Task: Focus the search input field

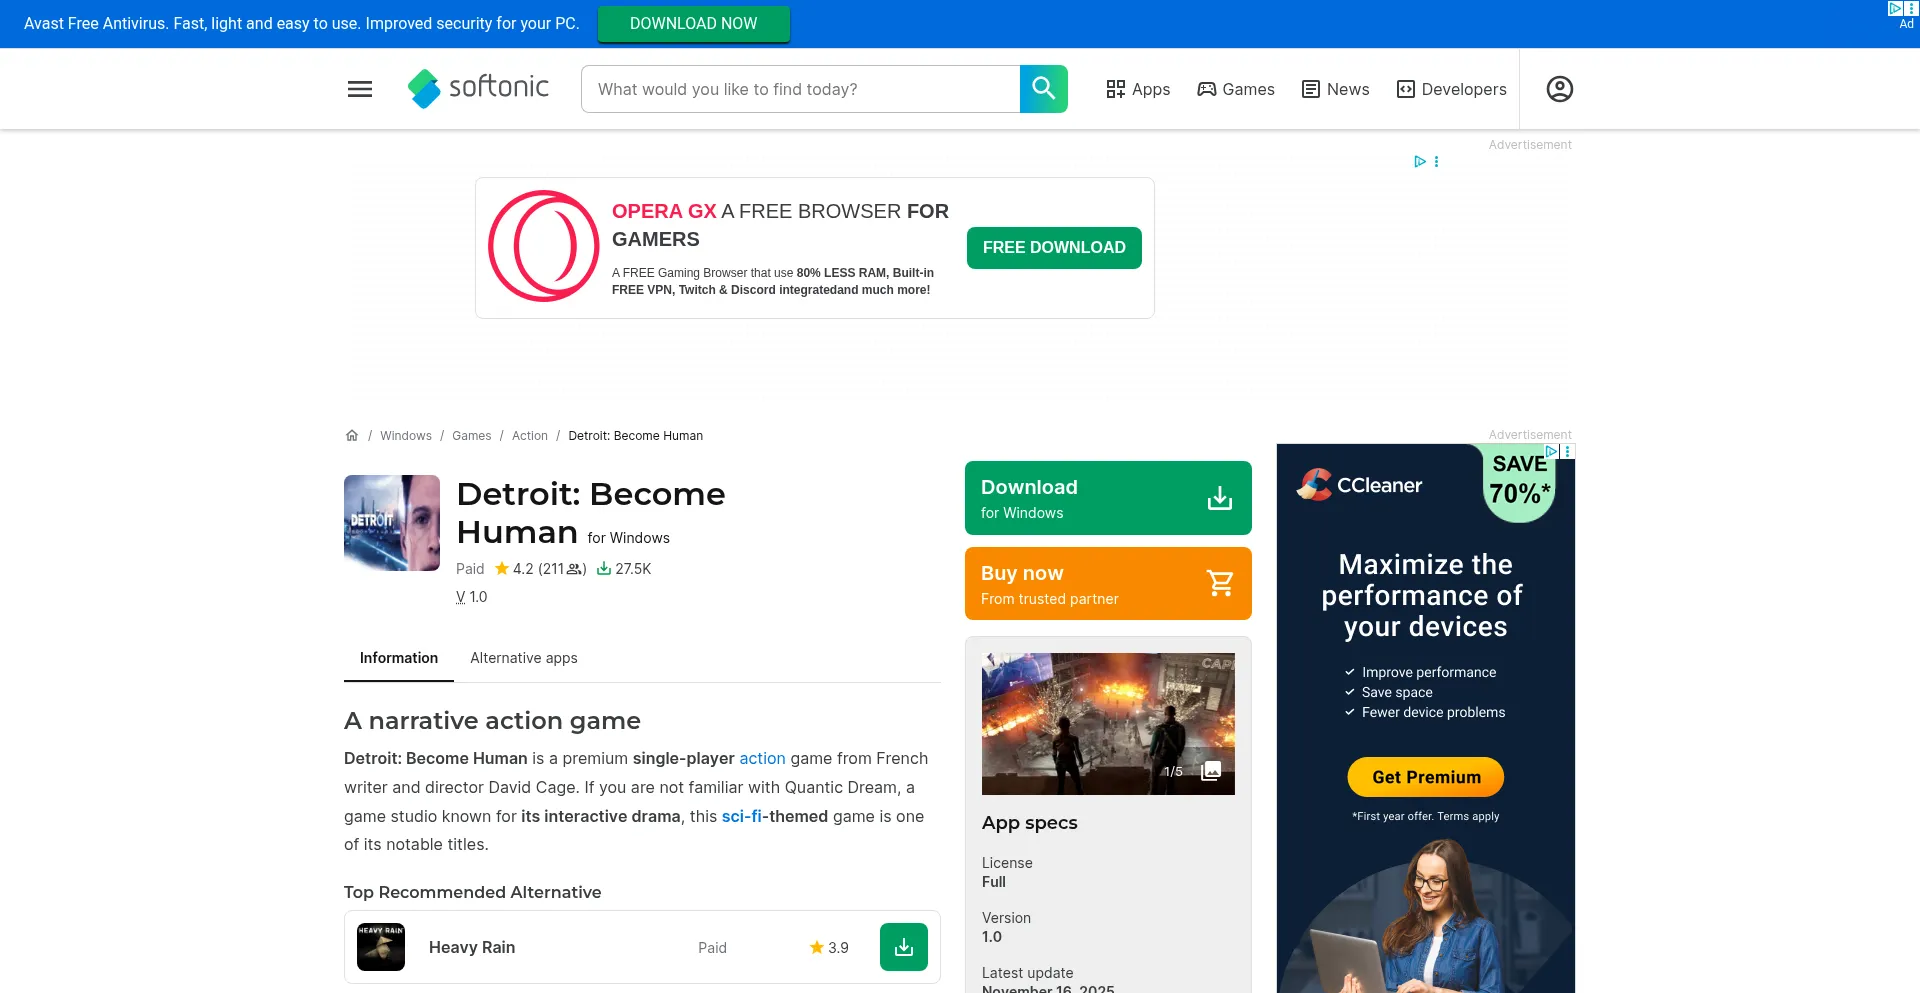Action: click(x=800, y=89)
